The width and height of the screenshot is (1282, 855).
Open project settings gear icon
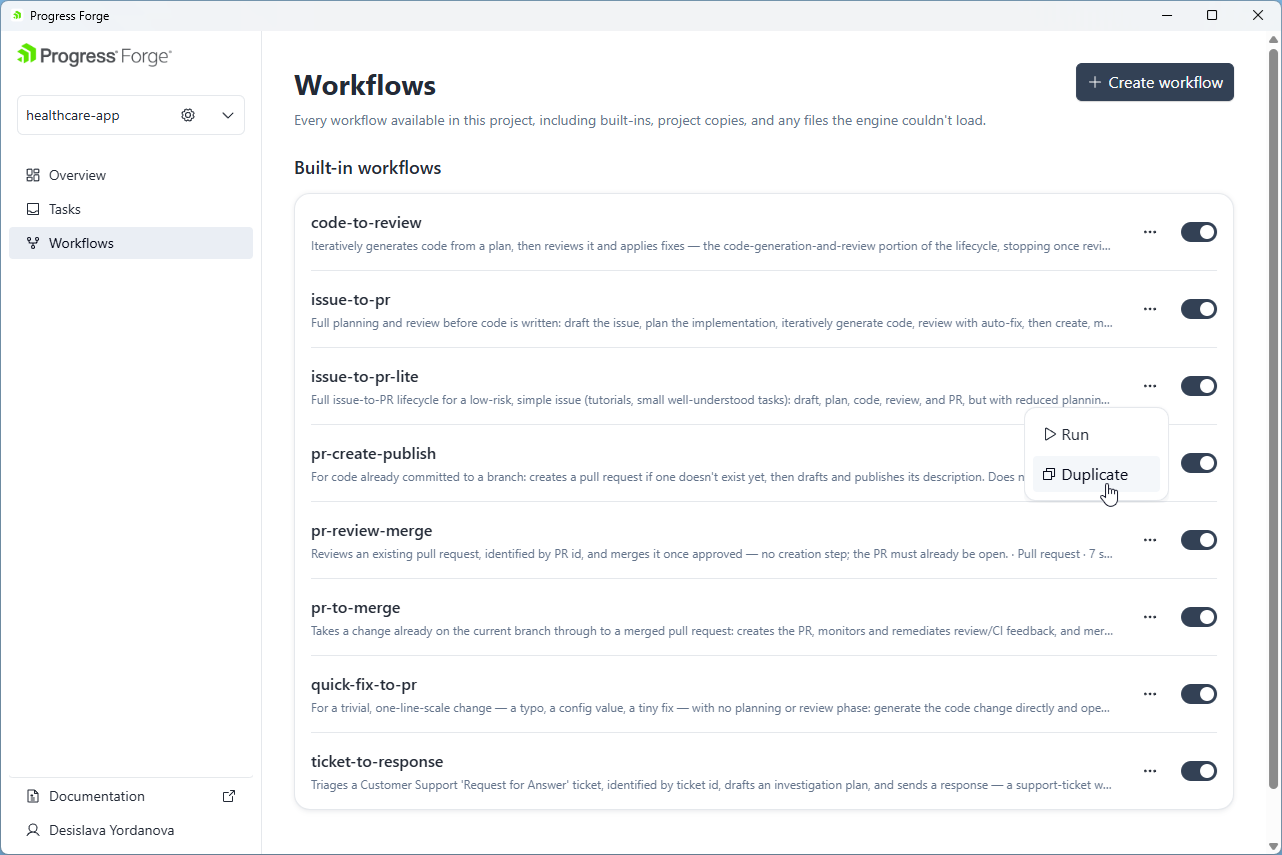tap(188, 115)
